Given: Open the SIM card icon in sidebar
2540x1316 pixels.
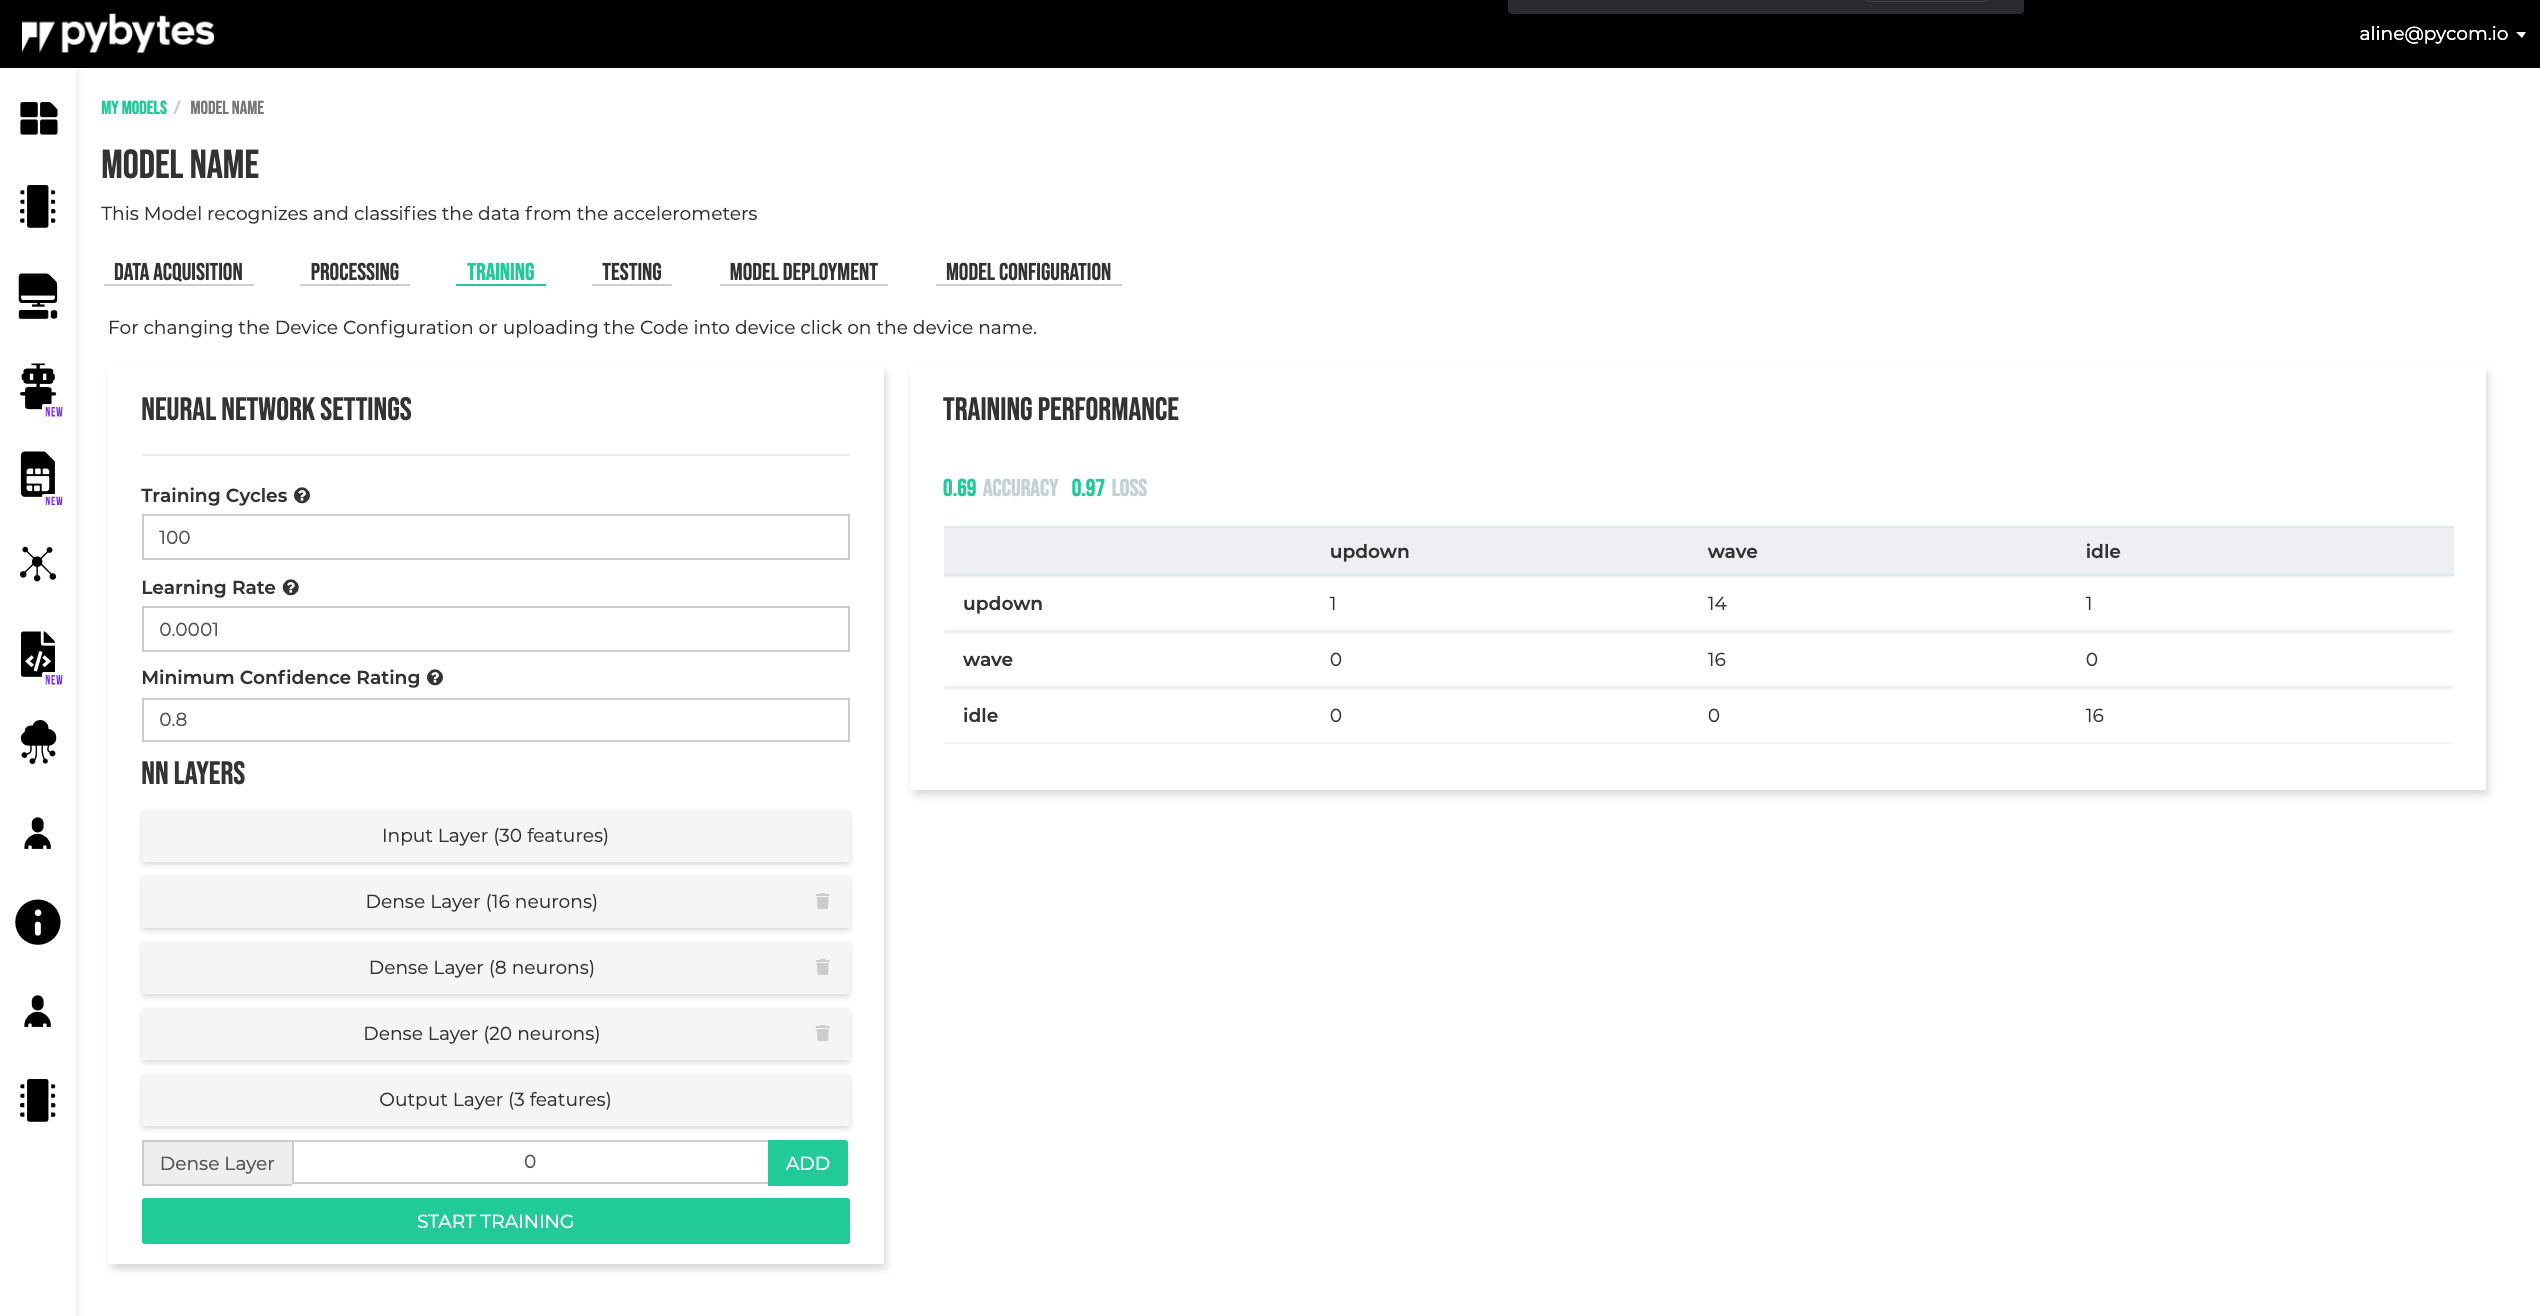Looking at the screenshot, I should (x=38, y=475).
